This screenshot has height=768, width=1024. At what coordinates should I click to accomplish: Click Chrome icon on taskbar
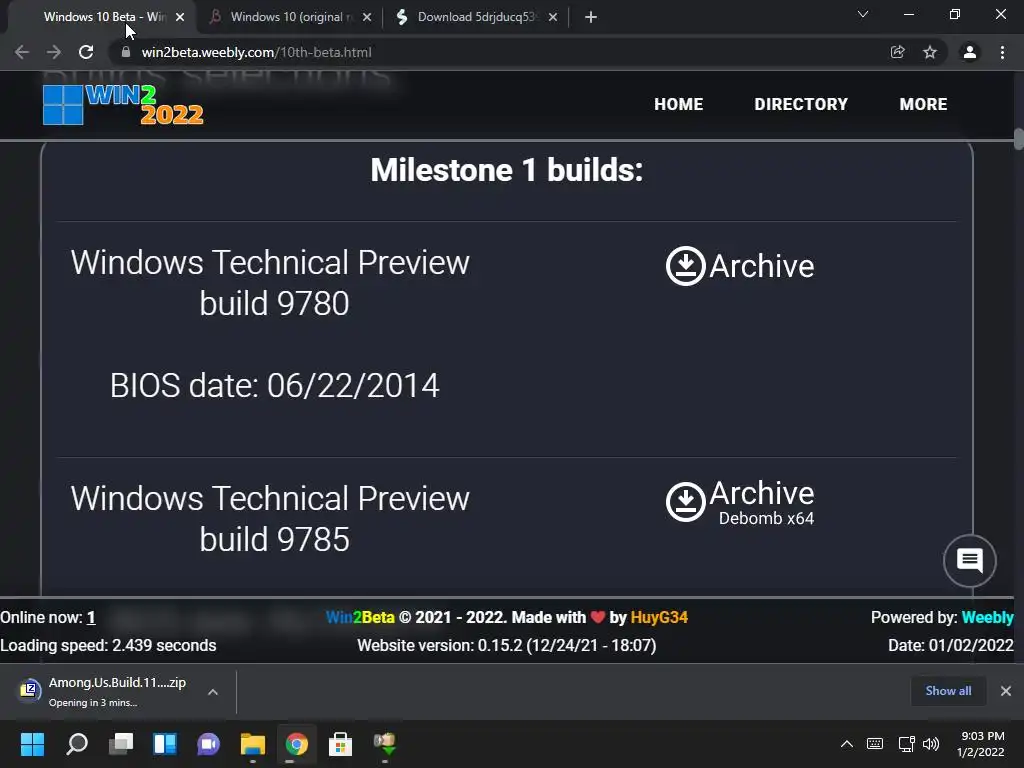coord(296,744)
